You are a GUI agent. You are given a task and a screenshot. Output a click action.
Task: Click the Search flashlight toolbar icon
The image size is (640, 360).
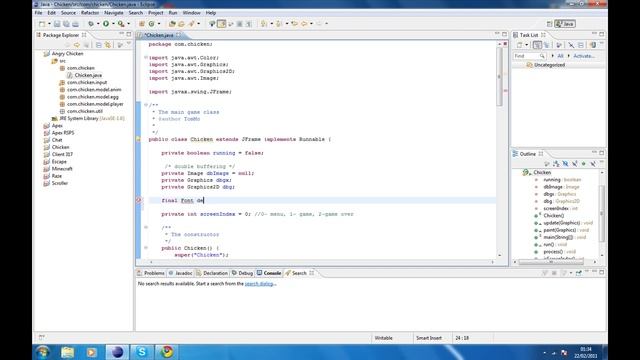191,24
